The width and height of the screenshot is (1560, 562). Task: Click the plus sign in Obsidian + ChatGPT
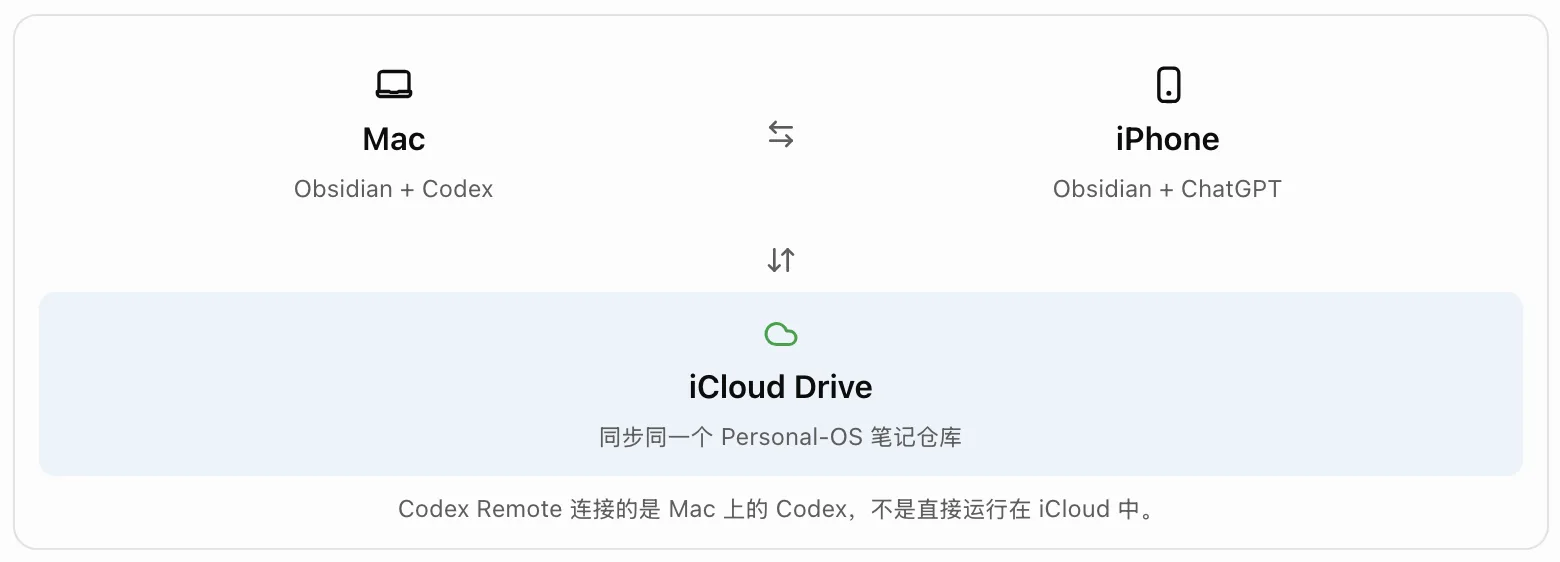point(1165,190)
